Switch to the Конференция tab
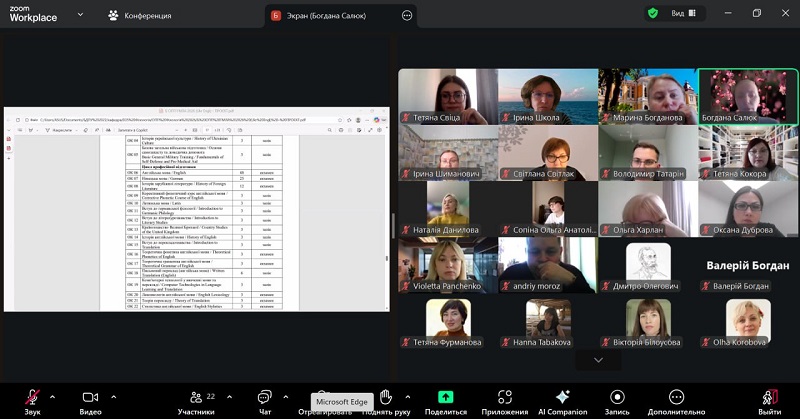The image size is (800, 419). pos(139,15)
